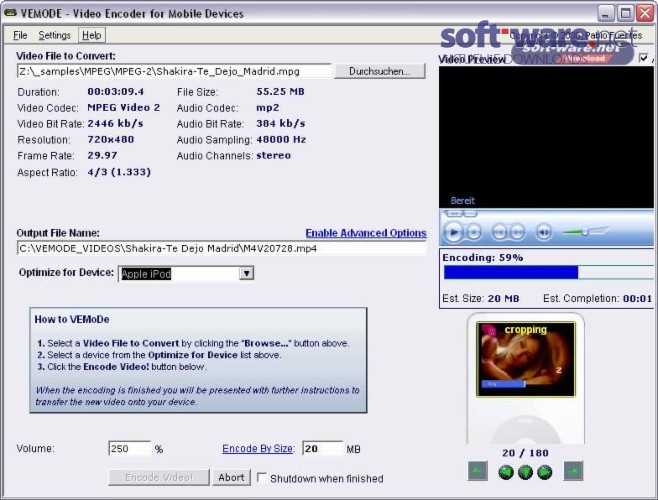Click the Play button in video preview

(453, 232)
